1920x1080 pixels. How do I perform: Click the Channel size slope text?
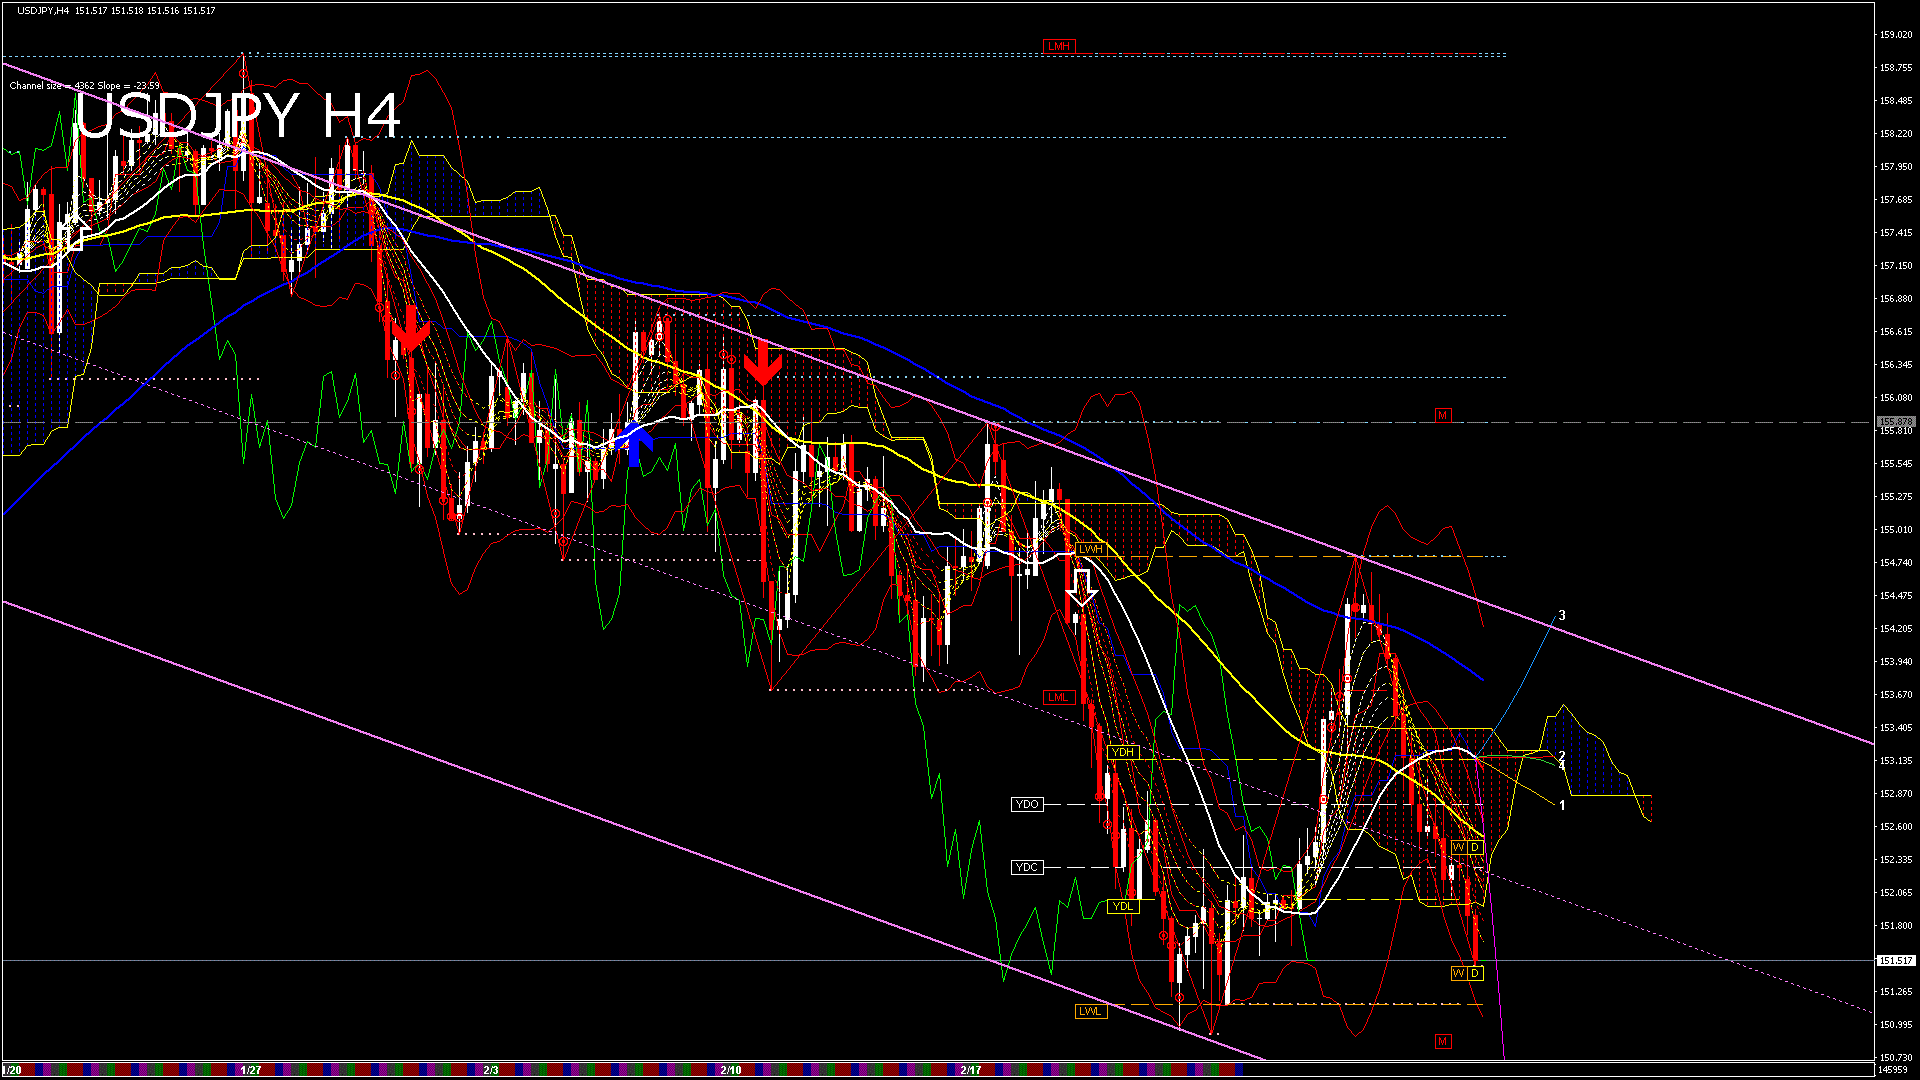(85, 86)
